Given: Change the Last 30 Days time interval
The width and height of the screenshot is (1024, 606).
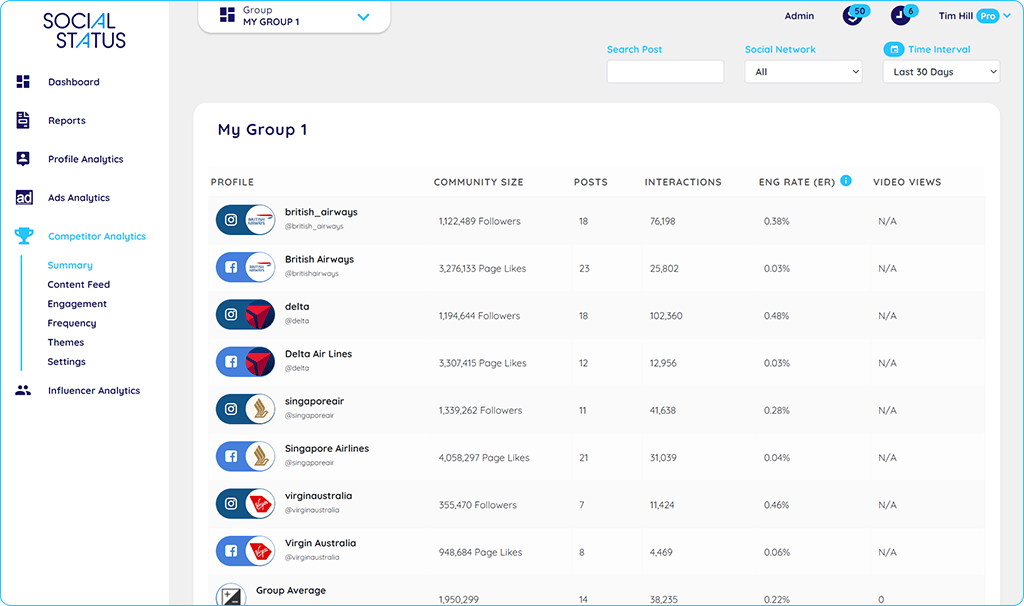Looking at the screenshot, I should point(940,71).
